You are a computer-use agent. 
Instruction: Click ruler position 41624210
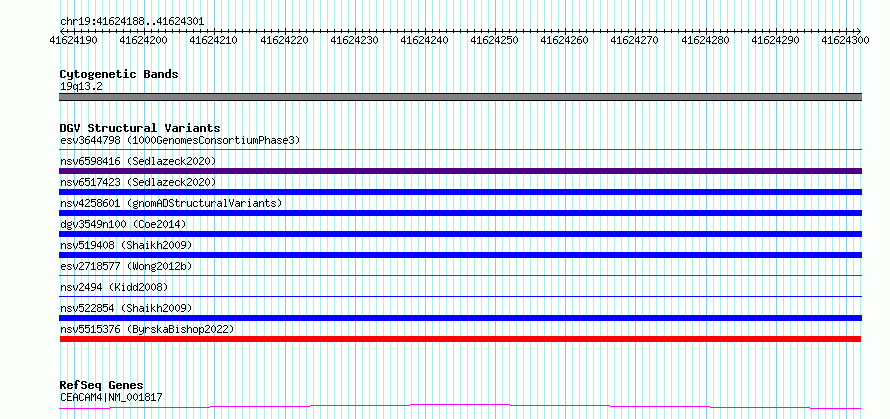[213, 40]
